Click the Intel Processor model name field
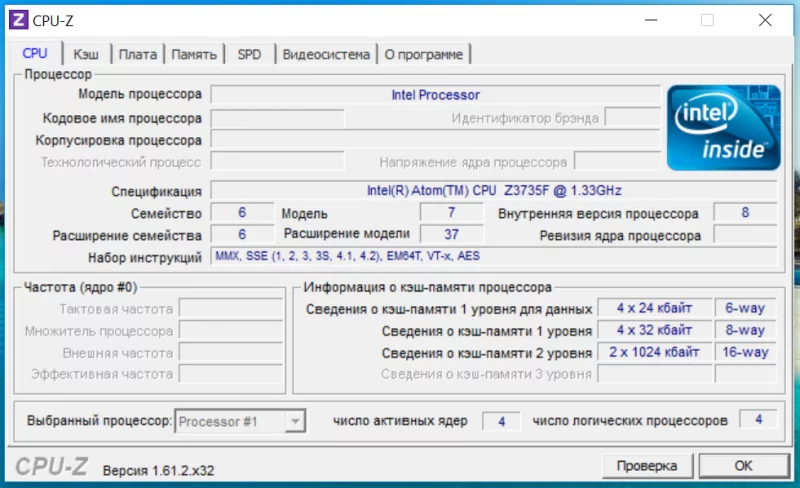Image resolution: width=800 pixels, height=488 pixels. coord(435,95)
